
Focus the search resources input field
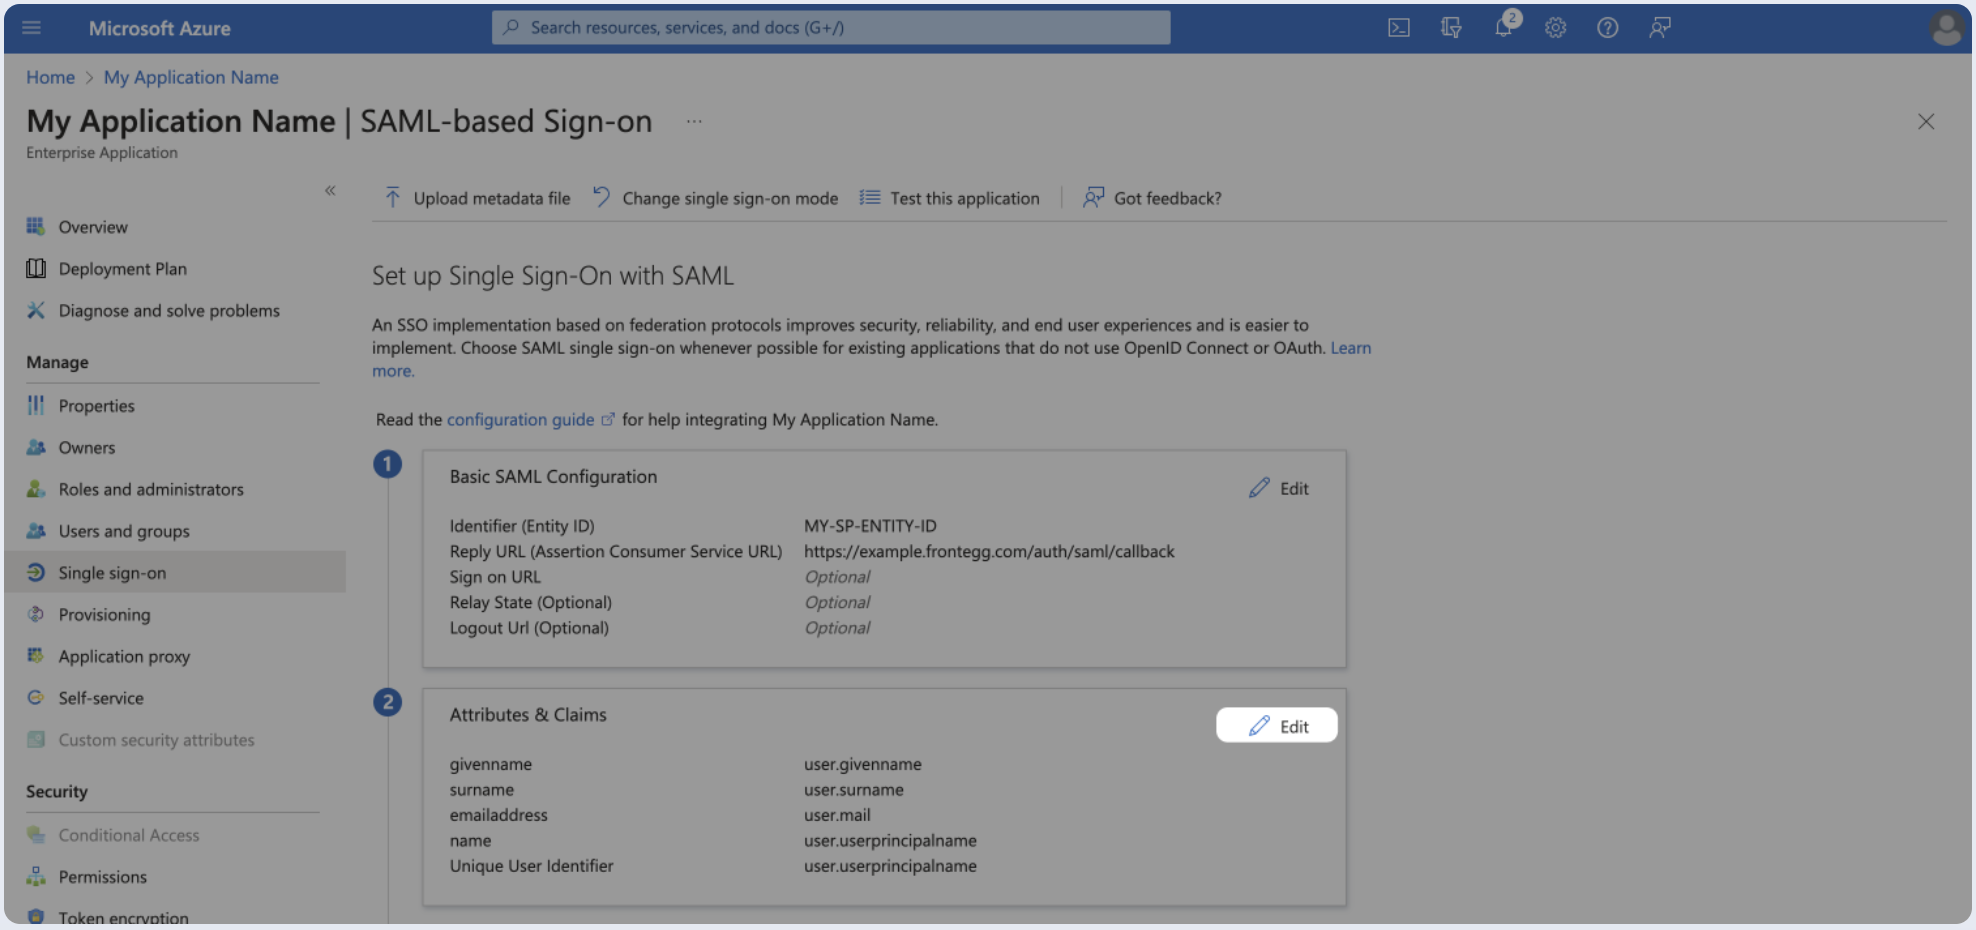click(830, 28)
